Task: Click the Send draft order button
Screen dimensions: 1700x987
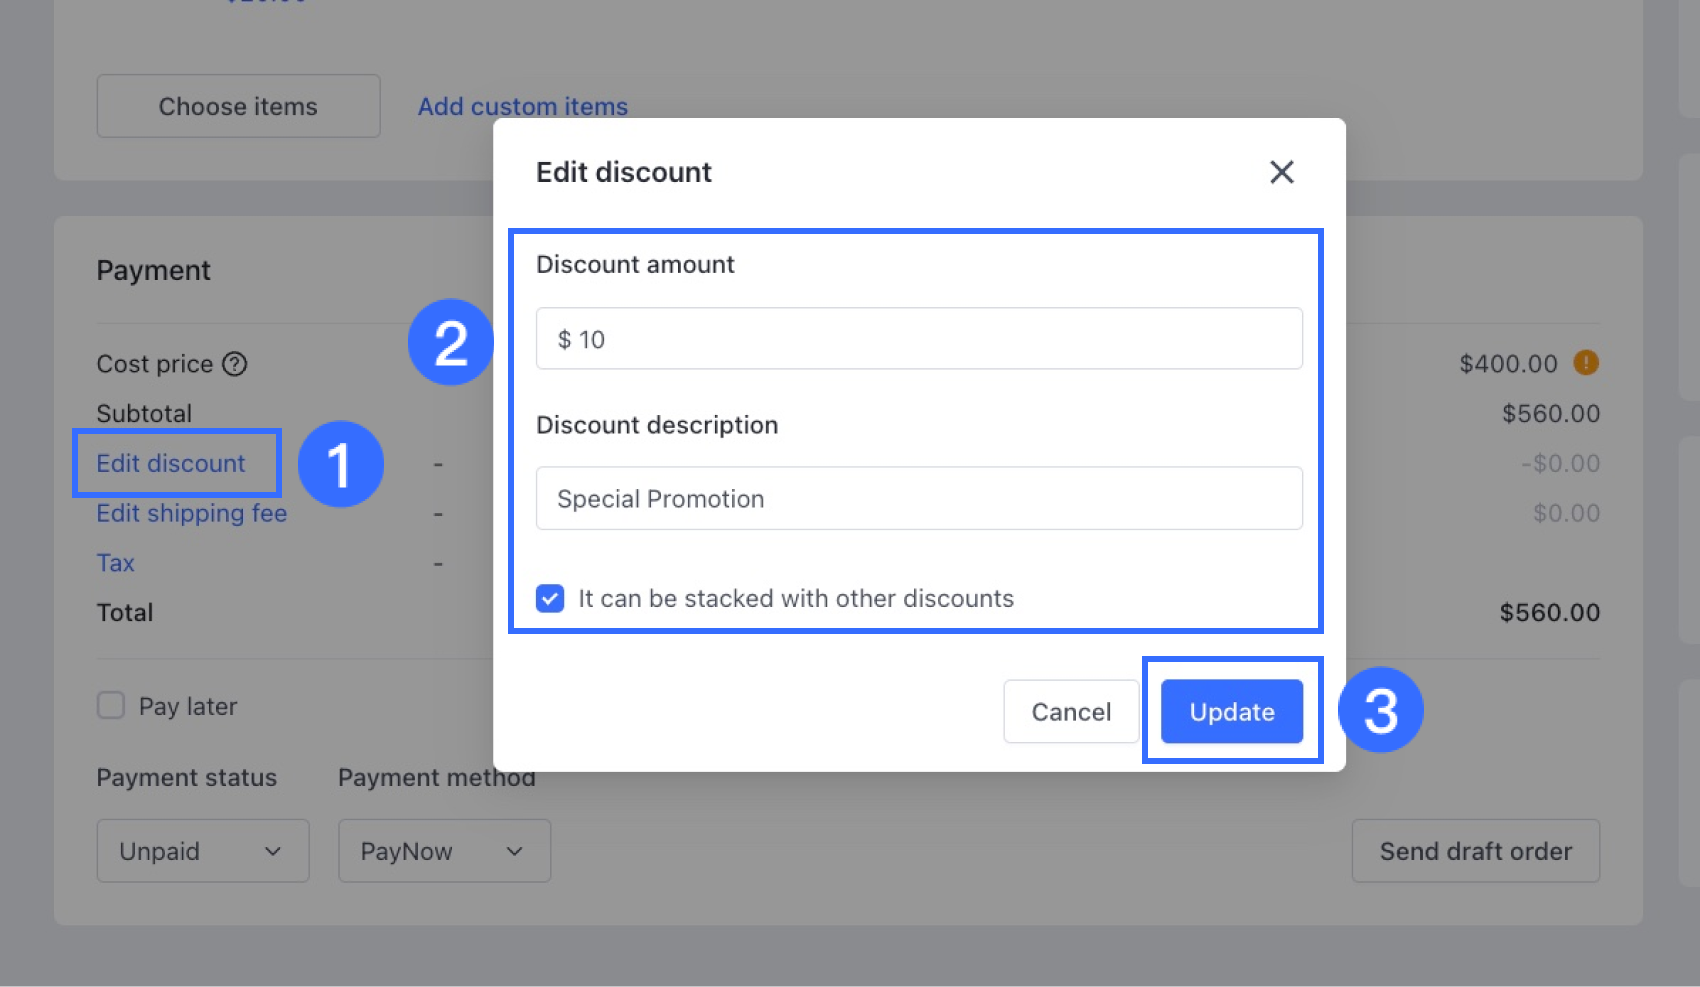Action: tap(1475, 851)
